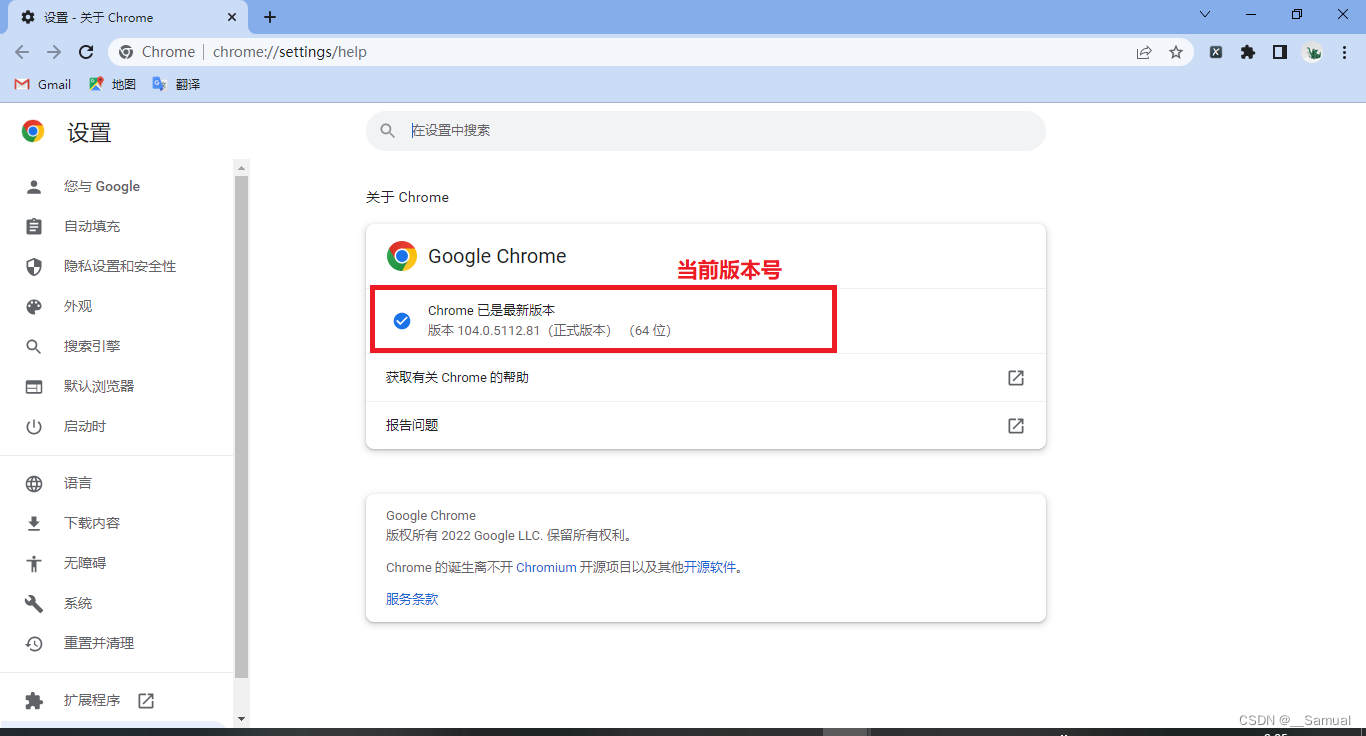This screenshot has width=1366, height=736.
Task: Open a new tab with plus button
Action: (270, 17)
